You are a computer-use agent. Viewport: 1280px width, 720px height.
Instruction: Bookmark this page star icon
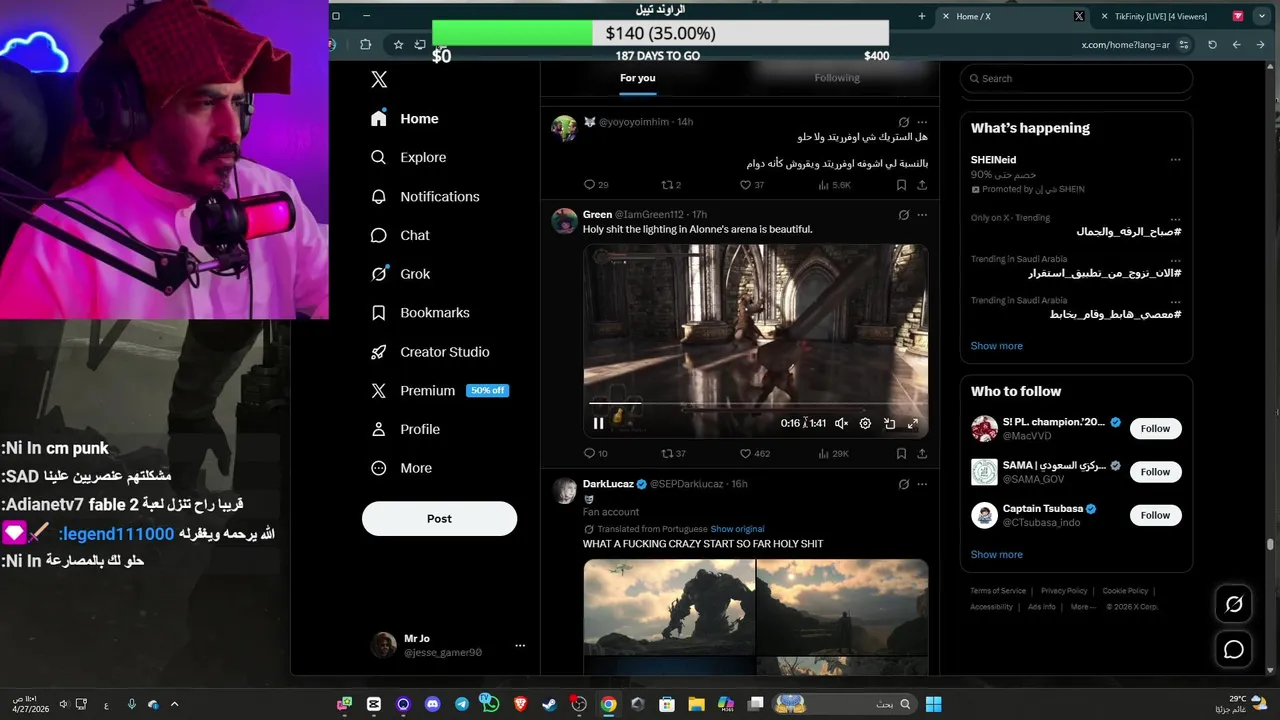[398, 45]
